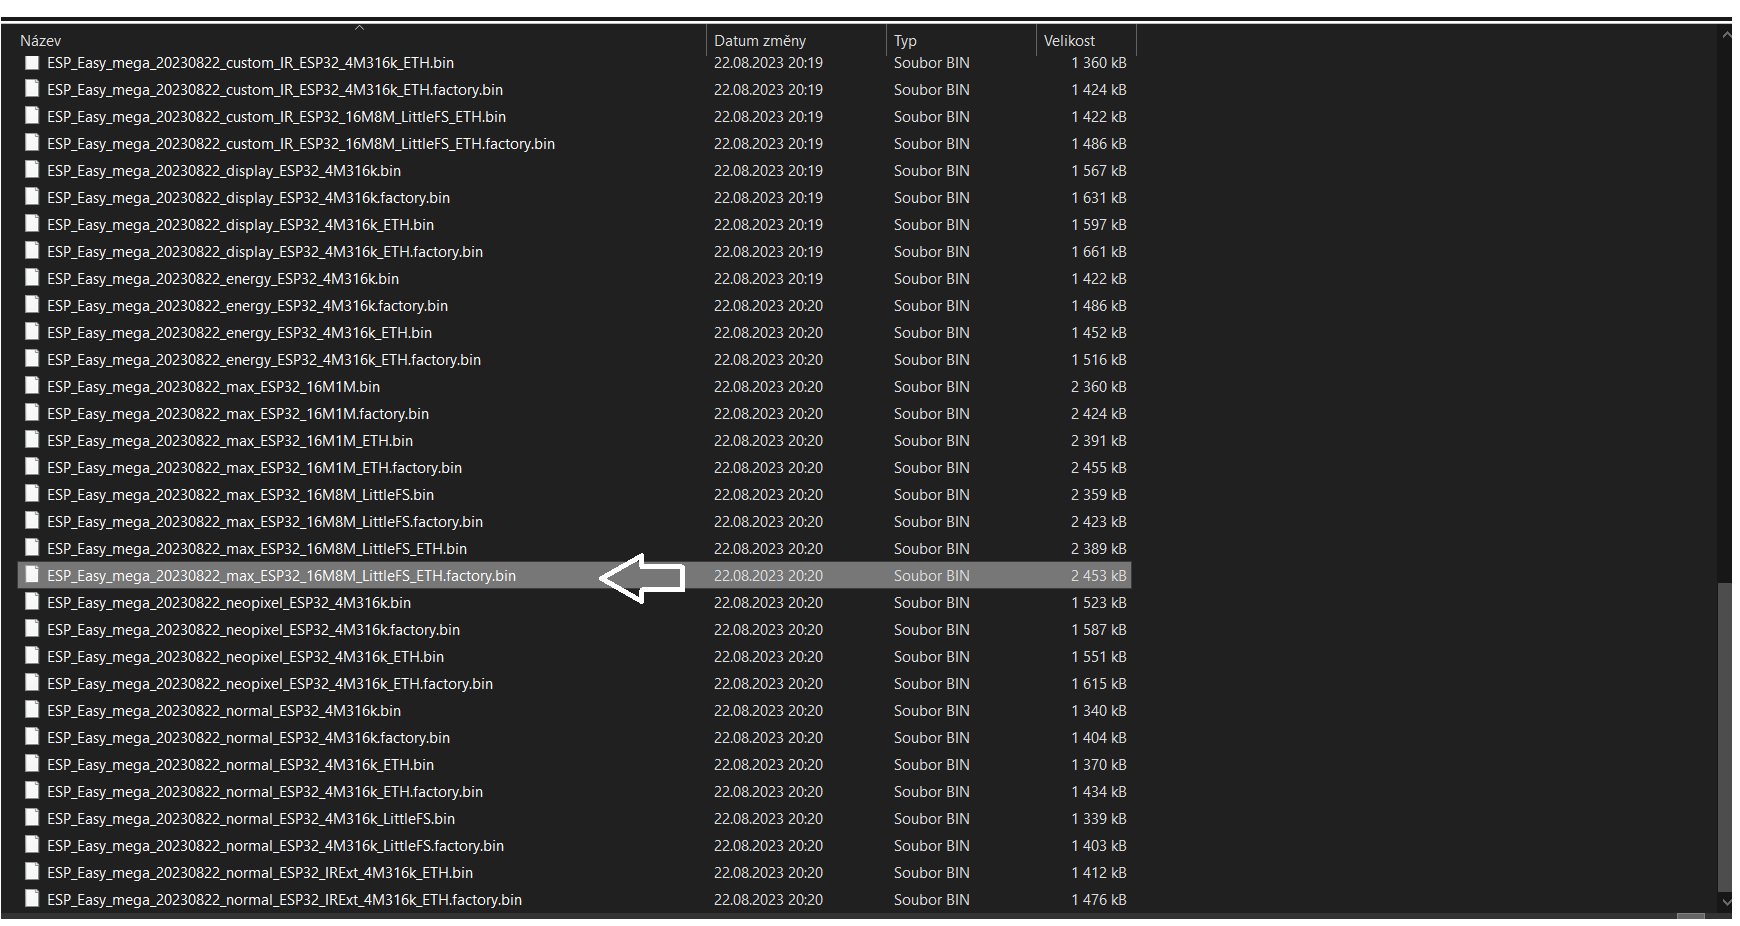Click the file name ESP_Easy_mega_20230822_neopixel_ESP32_4M316k.factory.bin
Viewport: 1740px width, 926px height.
[x=253, y=630]
